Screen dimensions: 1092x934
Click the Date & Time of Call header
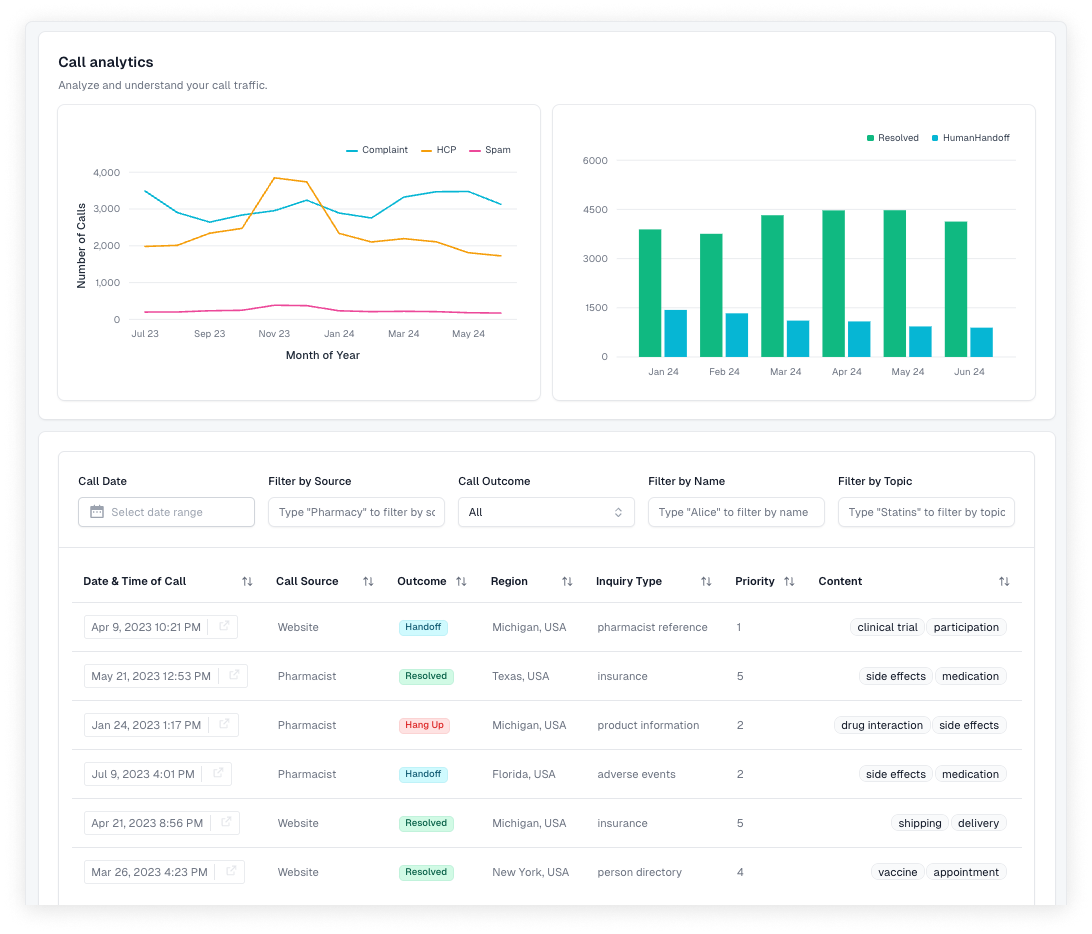point(134,582)
